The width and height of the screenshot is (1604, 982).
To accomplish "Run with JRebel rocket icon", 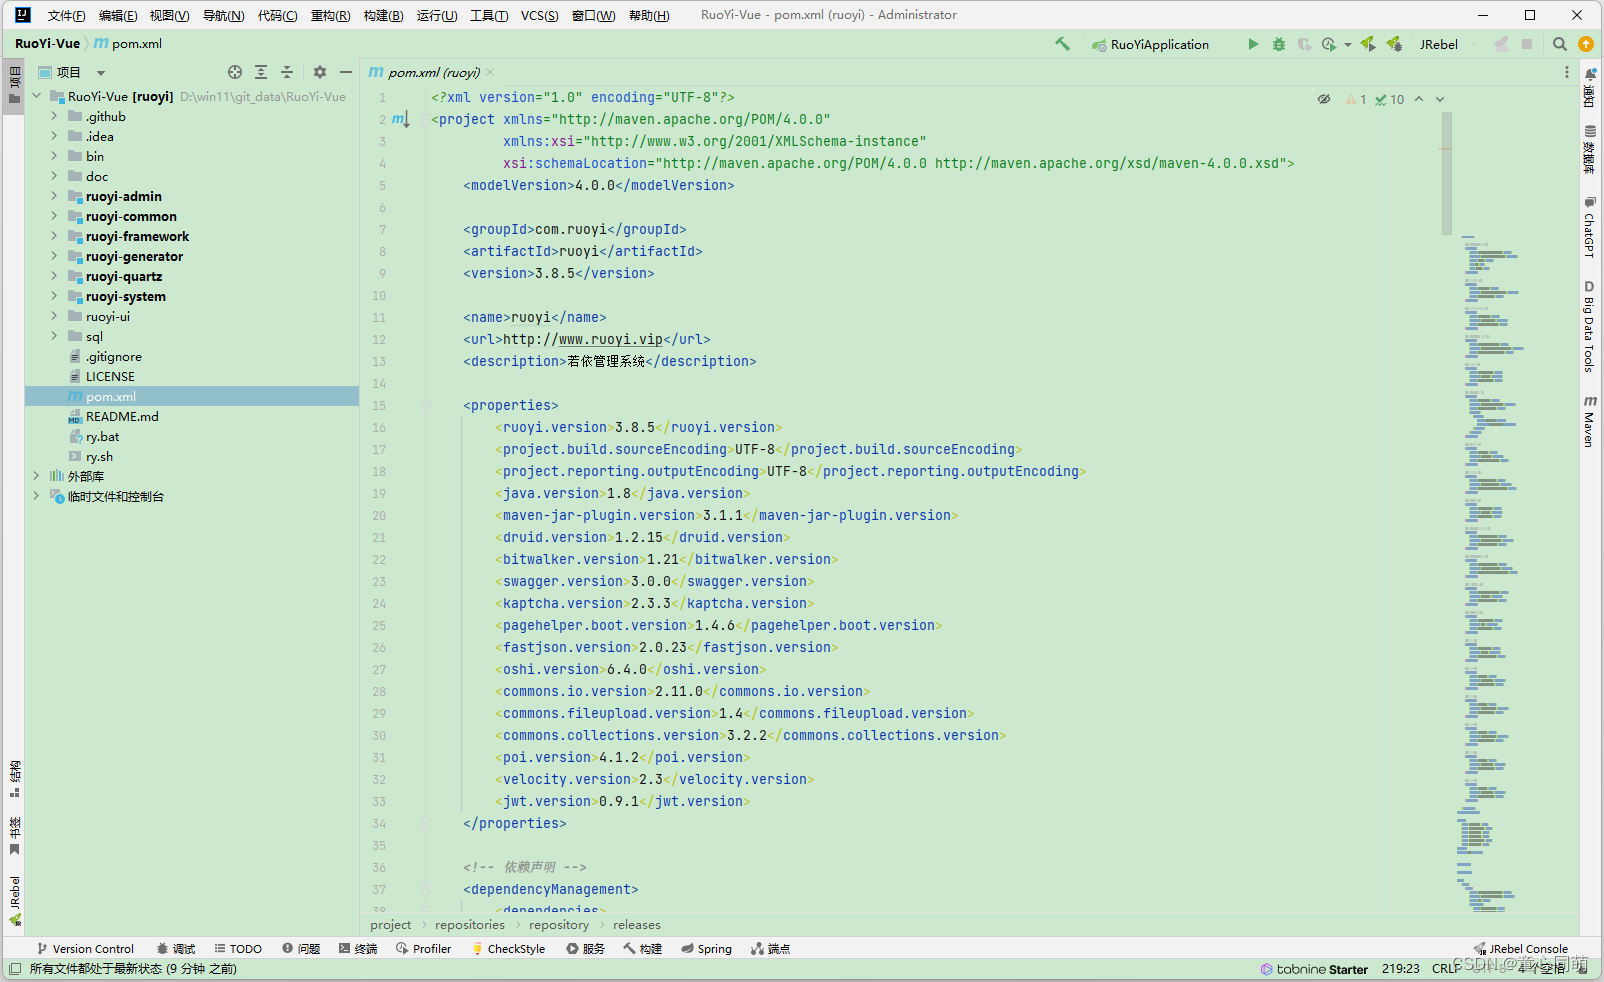I will [1368, 44].
